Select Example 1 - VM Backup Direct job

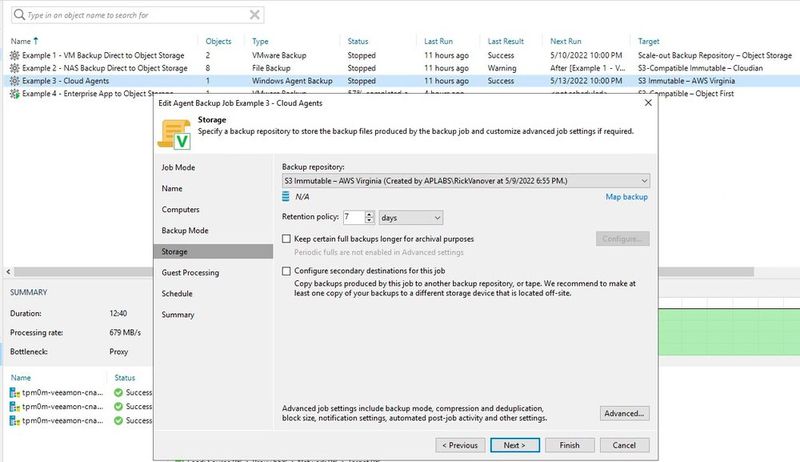click(103, 55)
